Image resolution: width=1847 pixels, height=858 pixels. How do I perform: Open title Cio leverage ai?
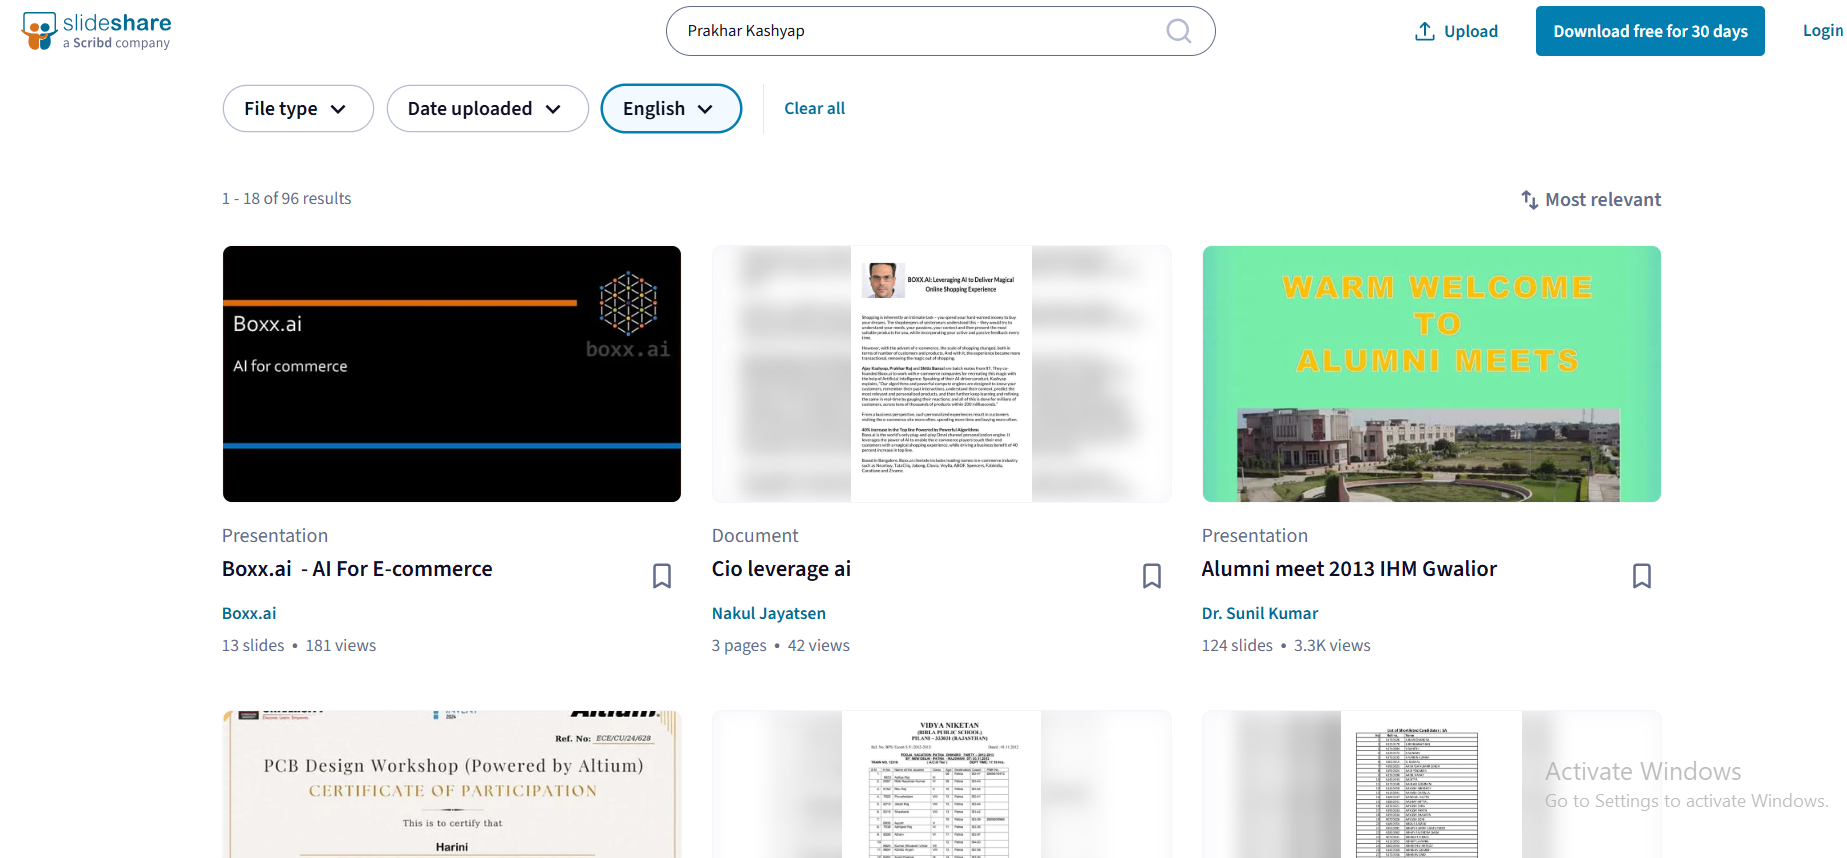click(782, 569)
